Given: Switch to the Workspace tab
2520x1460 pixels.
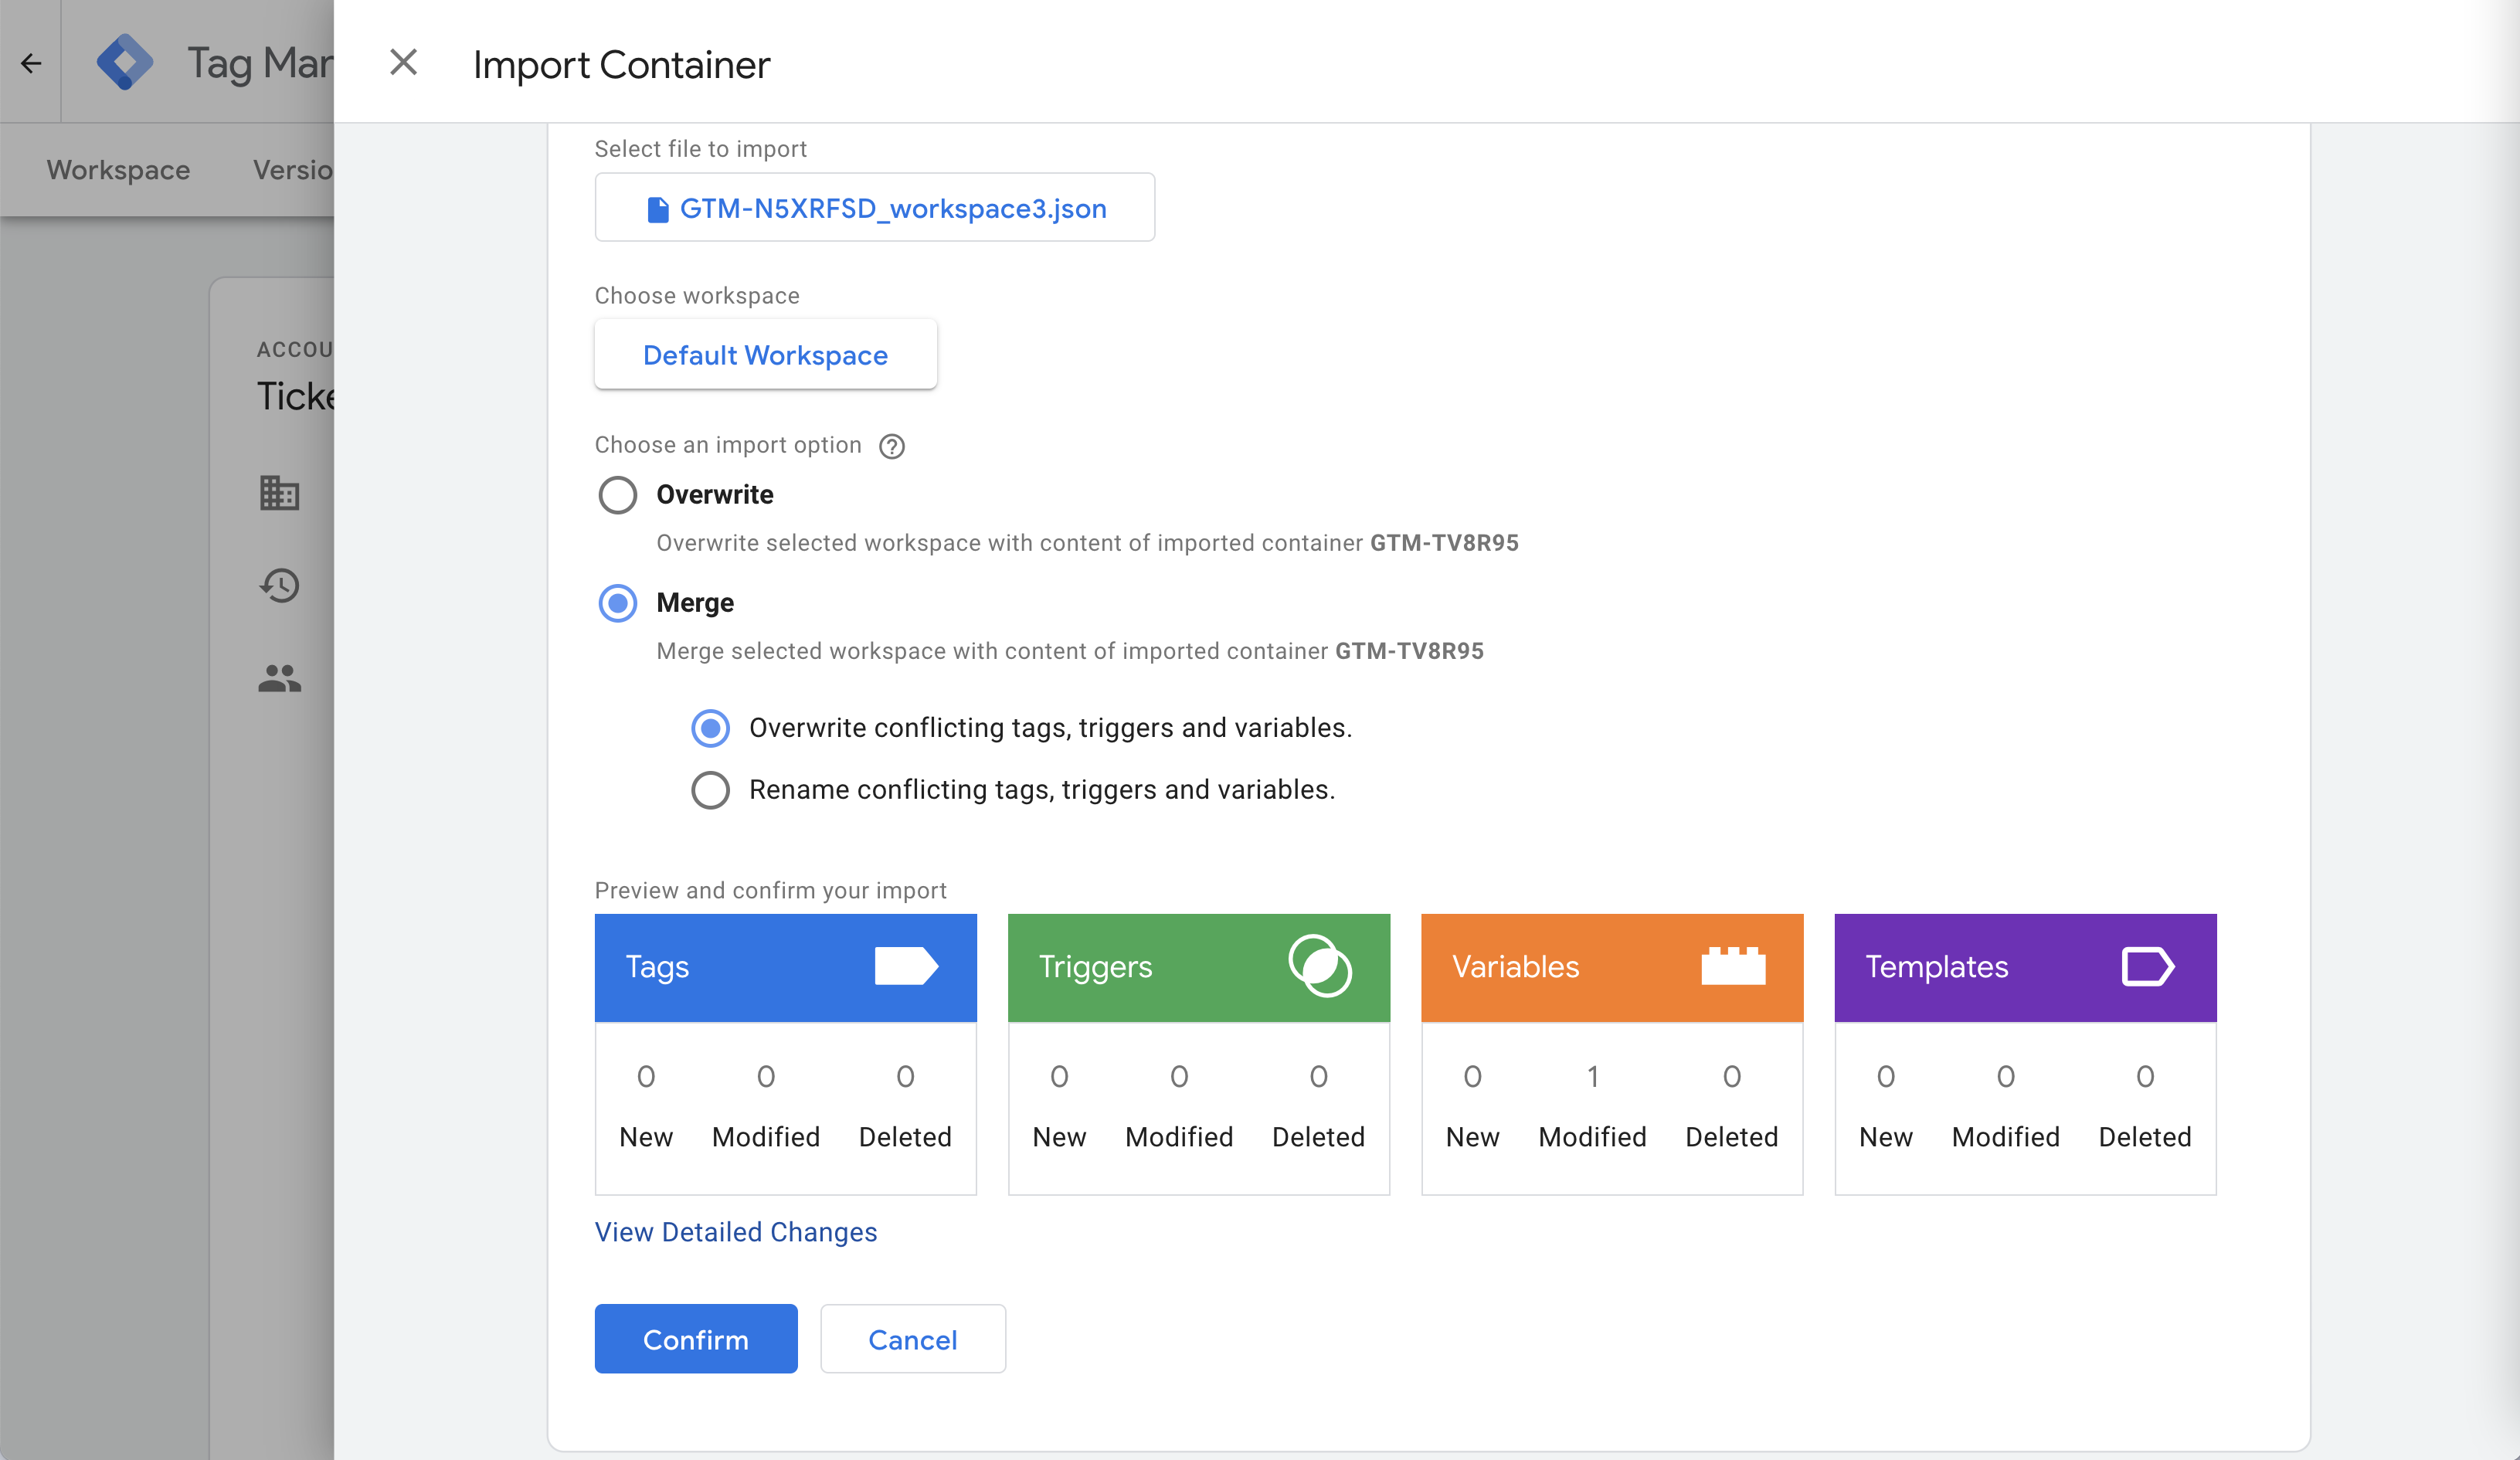Looking at the screenshot, I should (118, 170).
